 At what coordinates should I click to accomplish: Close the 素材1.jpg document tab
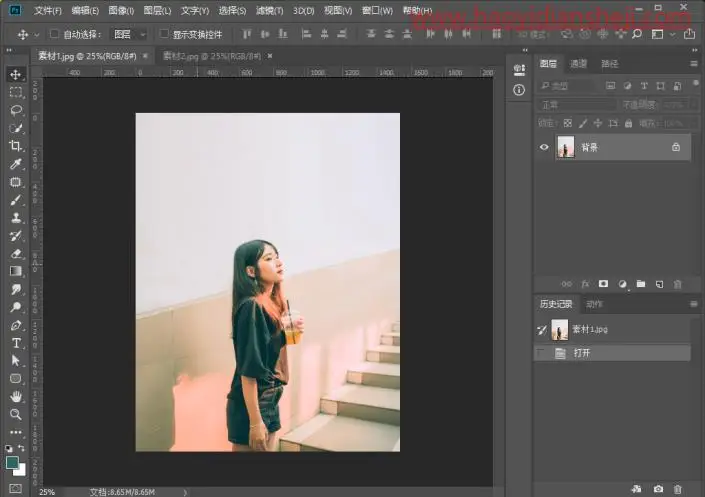coord(145,56)
